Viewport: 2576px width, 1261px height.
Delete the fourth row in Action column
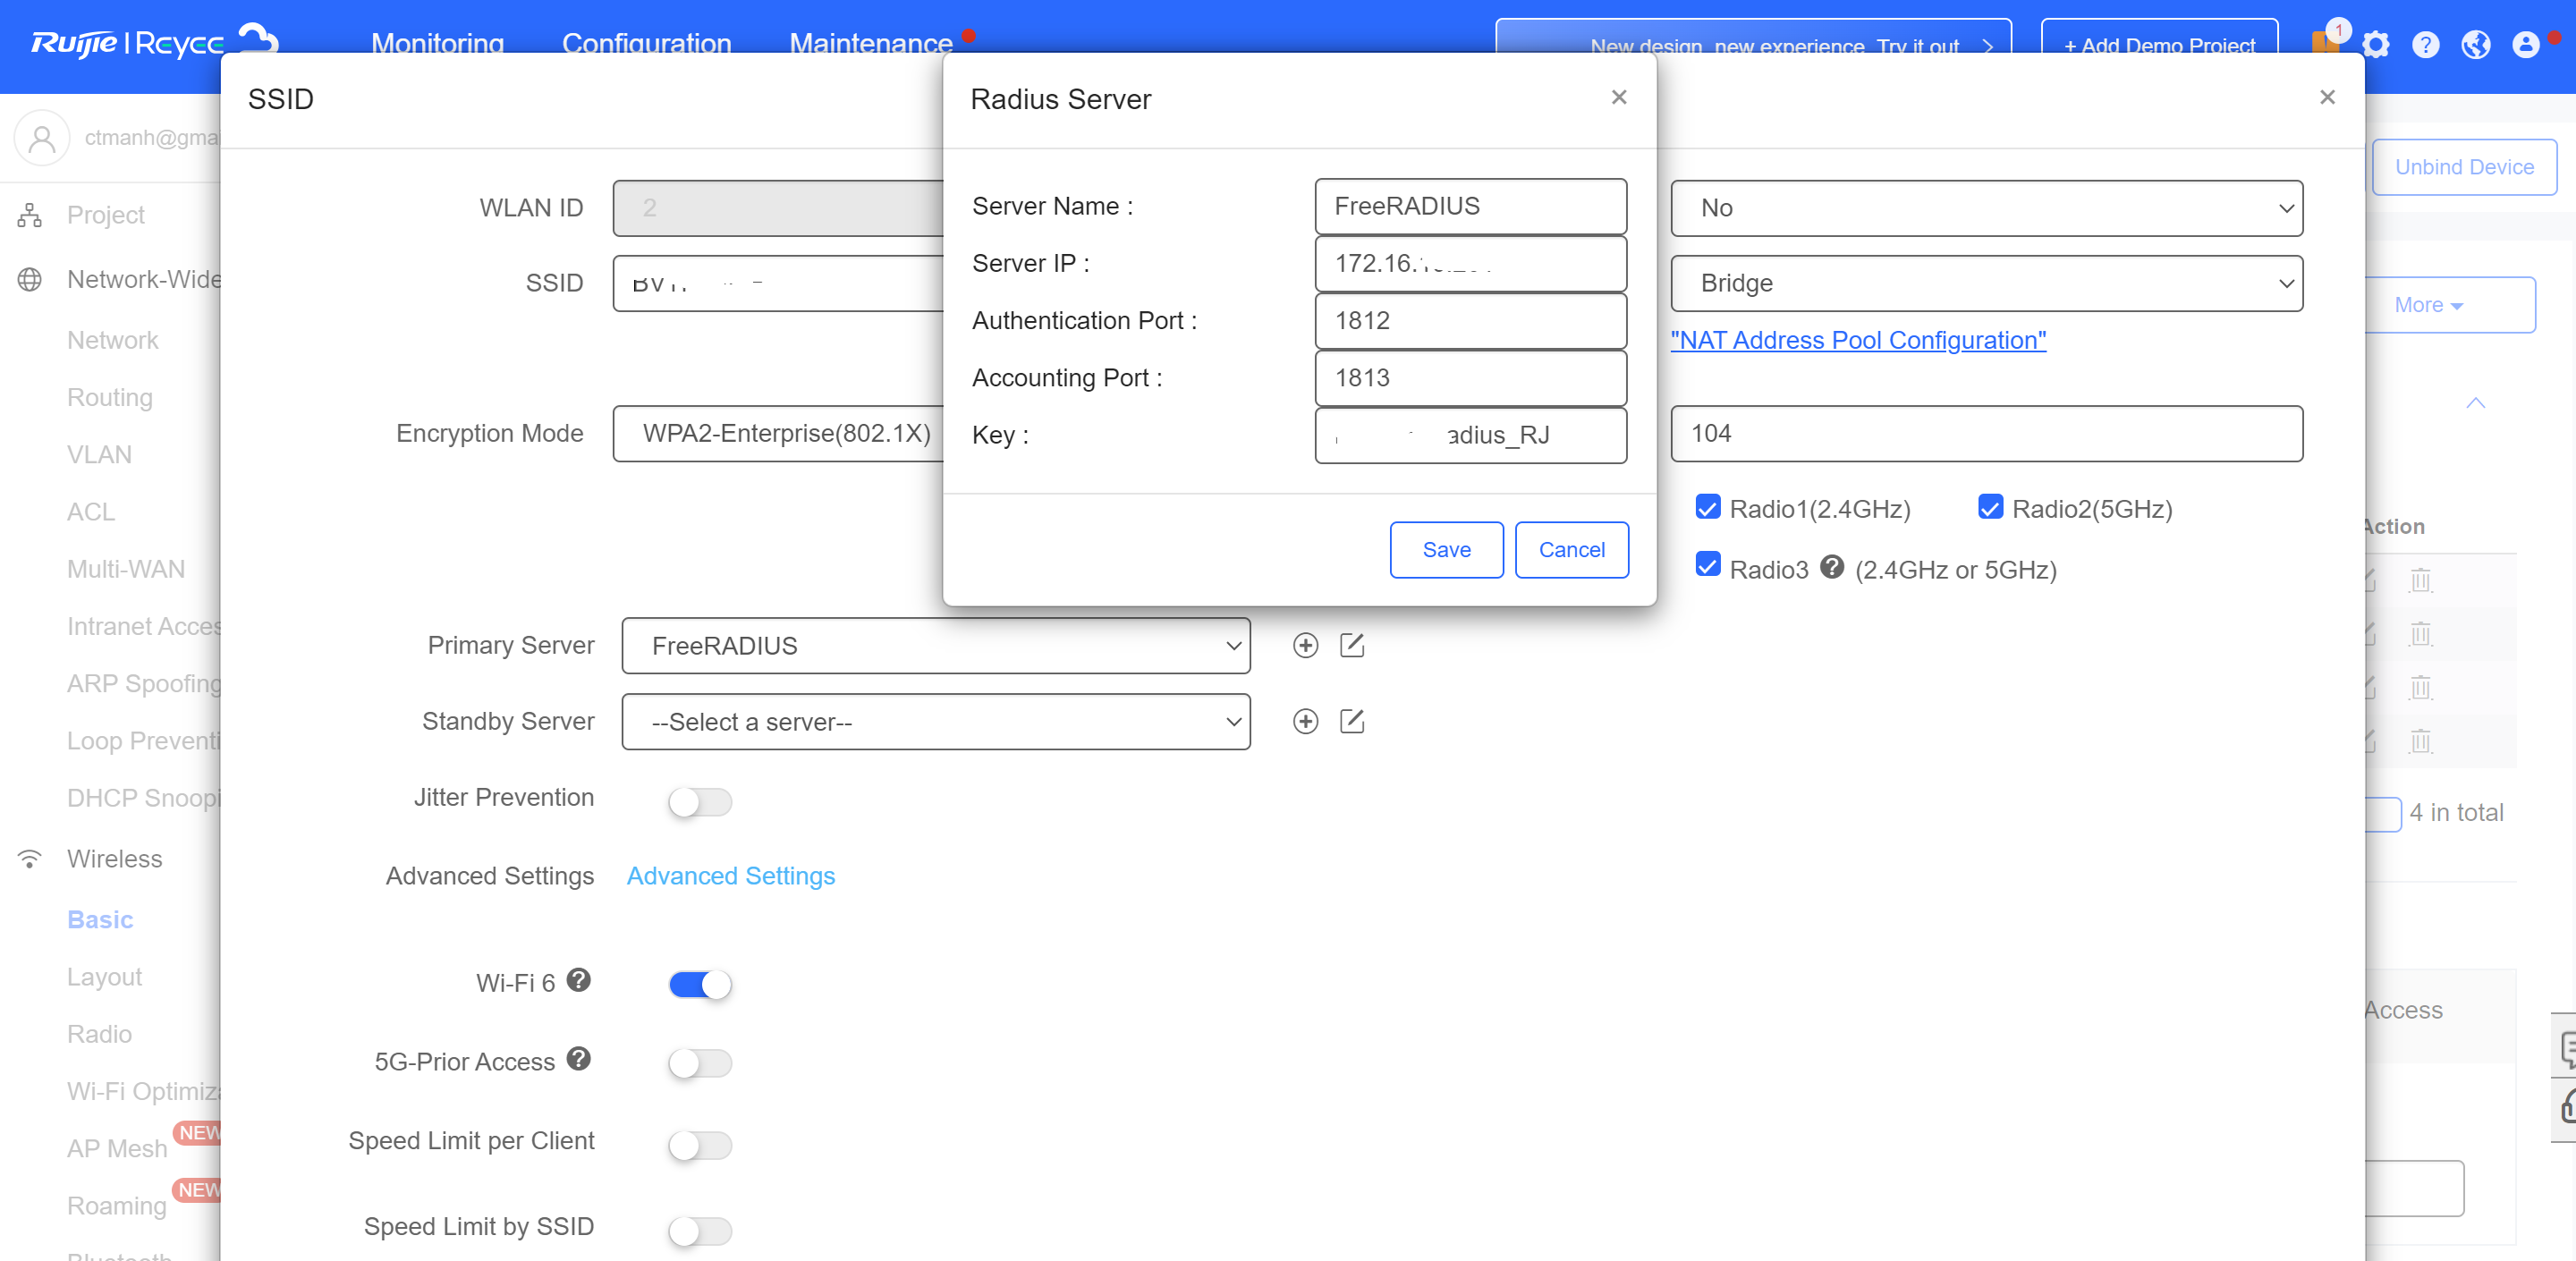tap(2421, 742)
